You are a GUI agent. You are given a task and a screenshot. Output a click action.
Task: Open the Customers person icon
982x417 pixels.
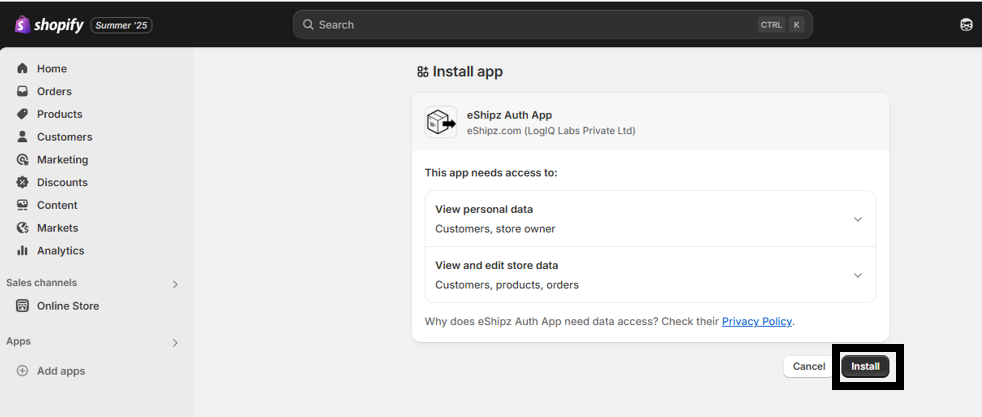click(x=23, y=136)
